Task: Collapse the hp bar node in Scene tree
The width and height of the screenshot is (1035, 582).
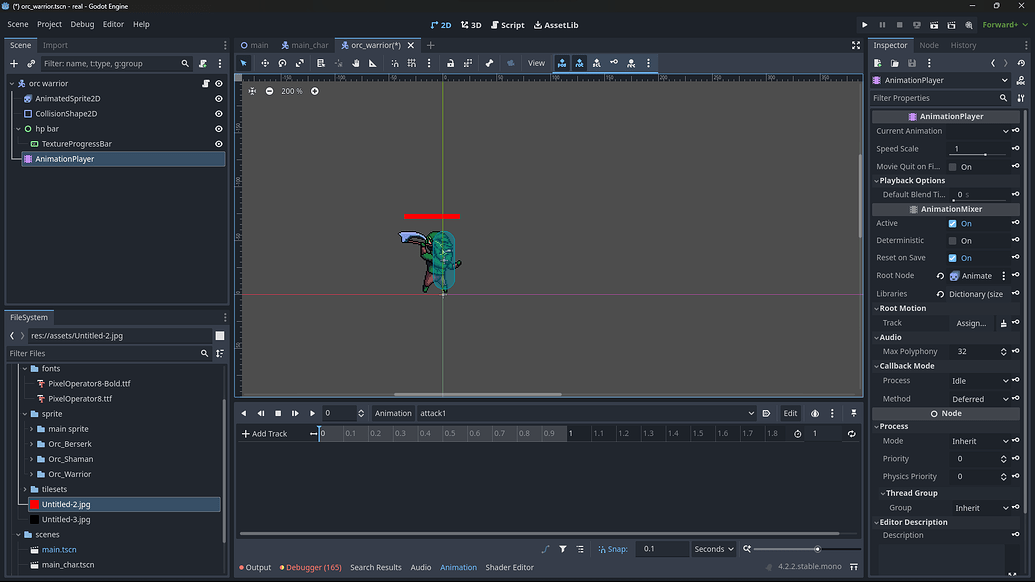Action: (18, 128)
